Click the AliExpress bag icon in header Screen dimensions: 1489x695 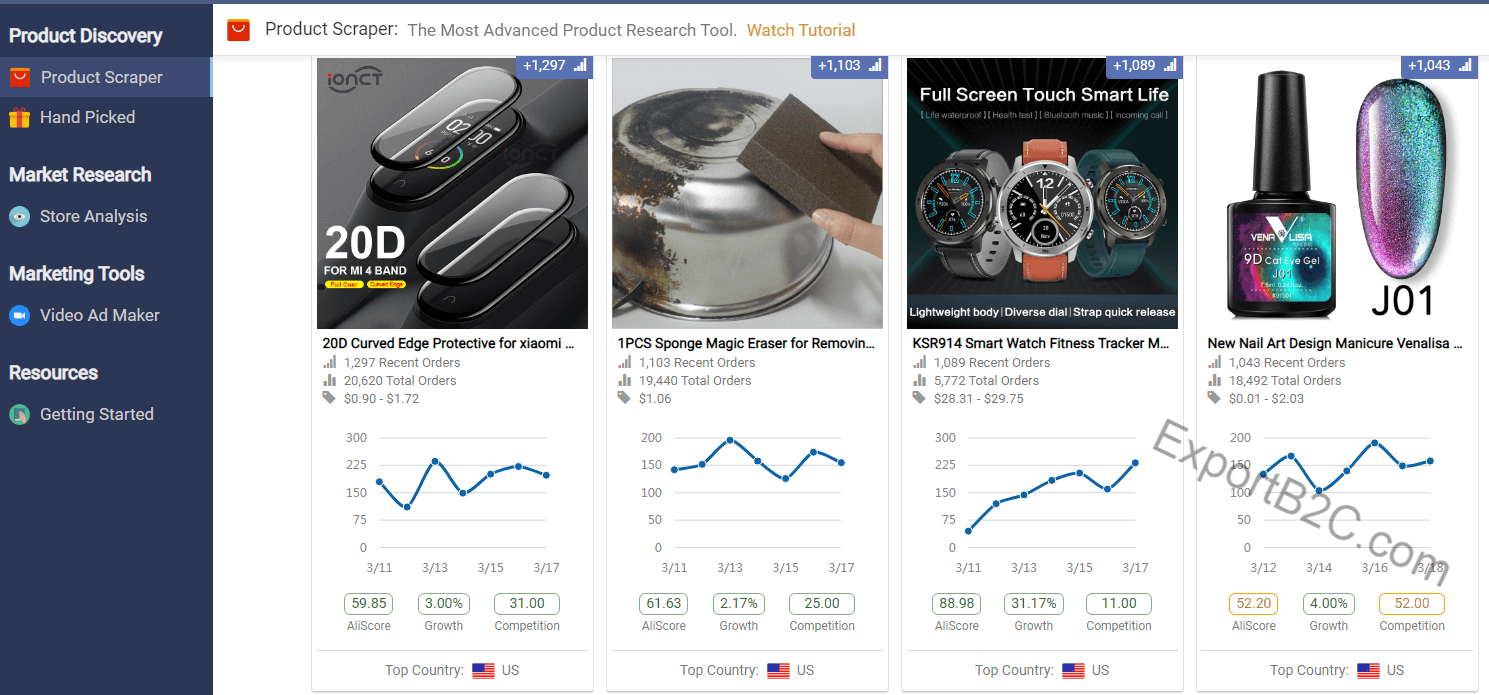click(x=238, y=30)
